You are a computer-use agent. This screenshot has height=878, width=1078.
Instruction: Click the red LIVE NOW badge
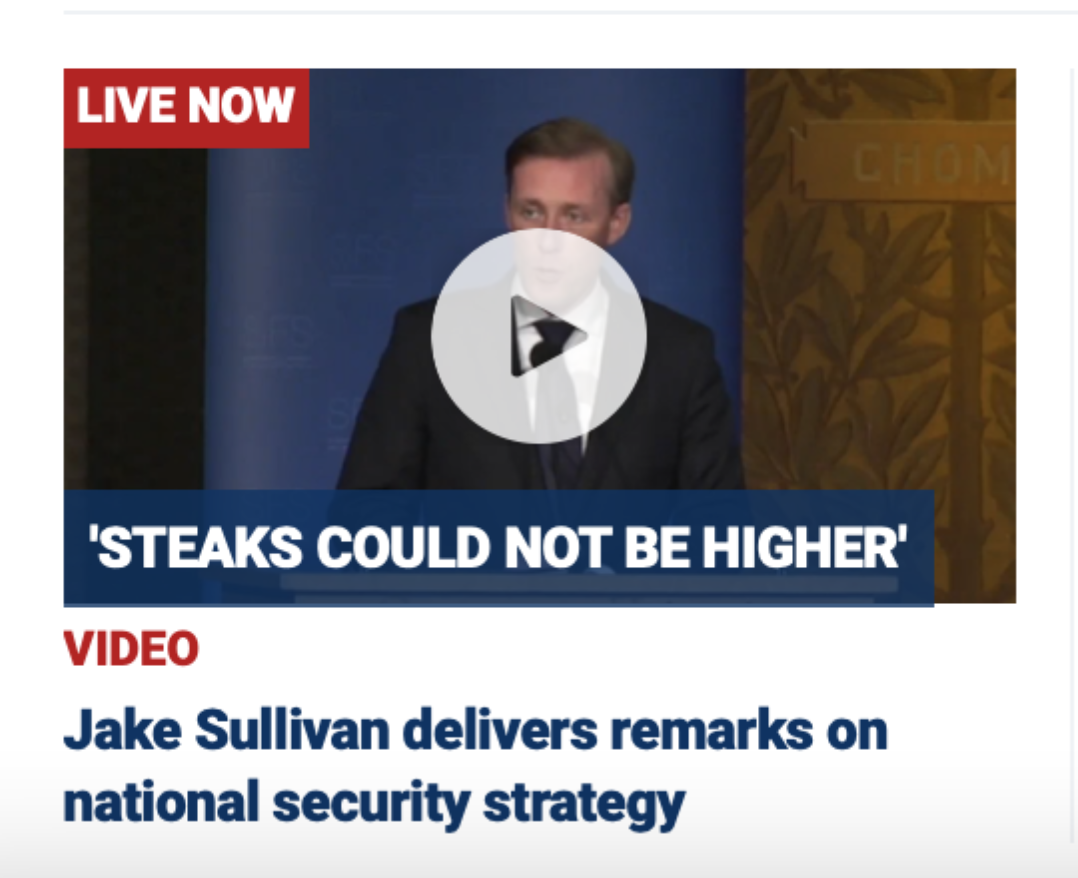pos(186,108)
